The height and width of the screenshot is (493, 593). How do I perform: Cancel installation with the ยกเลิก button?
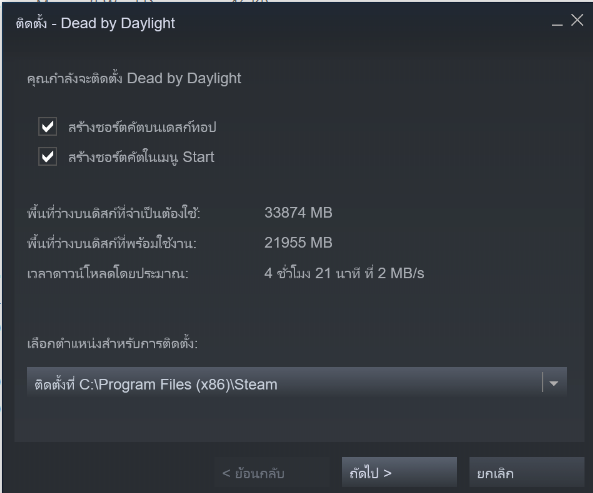click(x=527, y=473)
